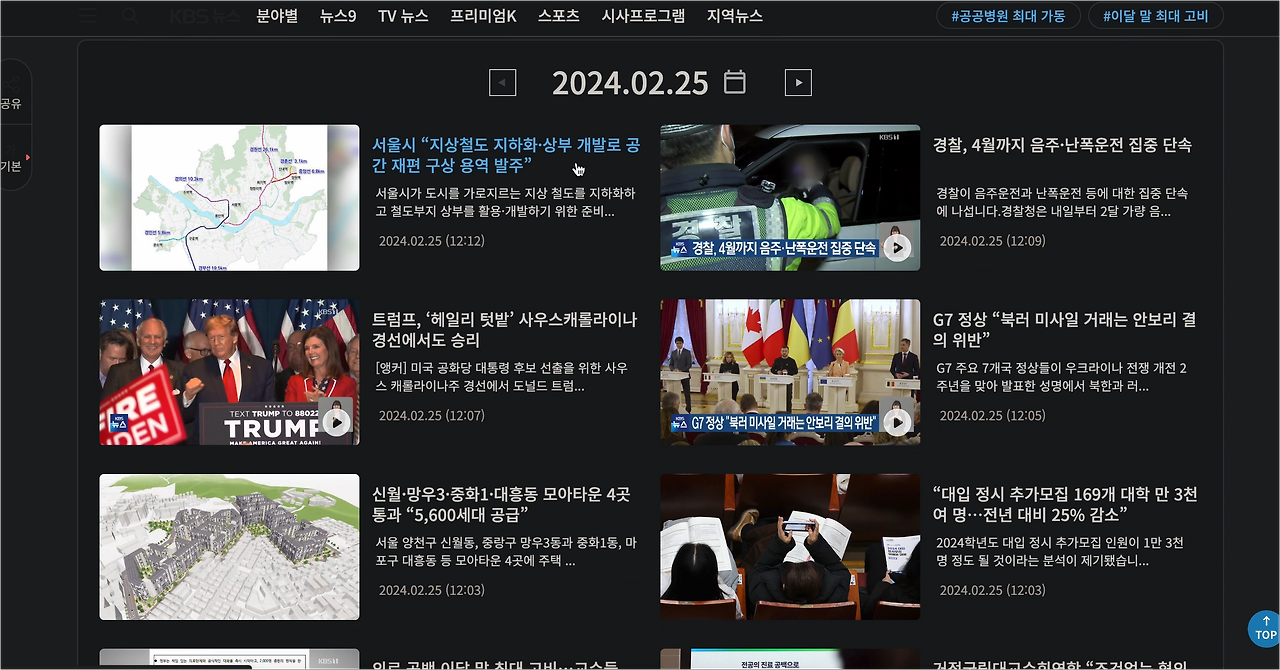This screenshot has width=1280, height=670.
Task: Open 트럼프 사우스캐롤라이나 경선 headline
Action: [x=504, y=329]
